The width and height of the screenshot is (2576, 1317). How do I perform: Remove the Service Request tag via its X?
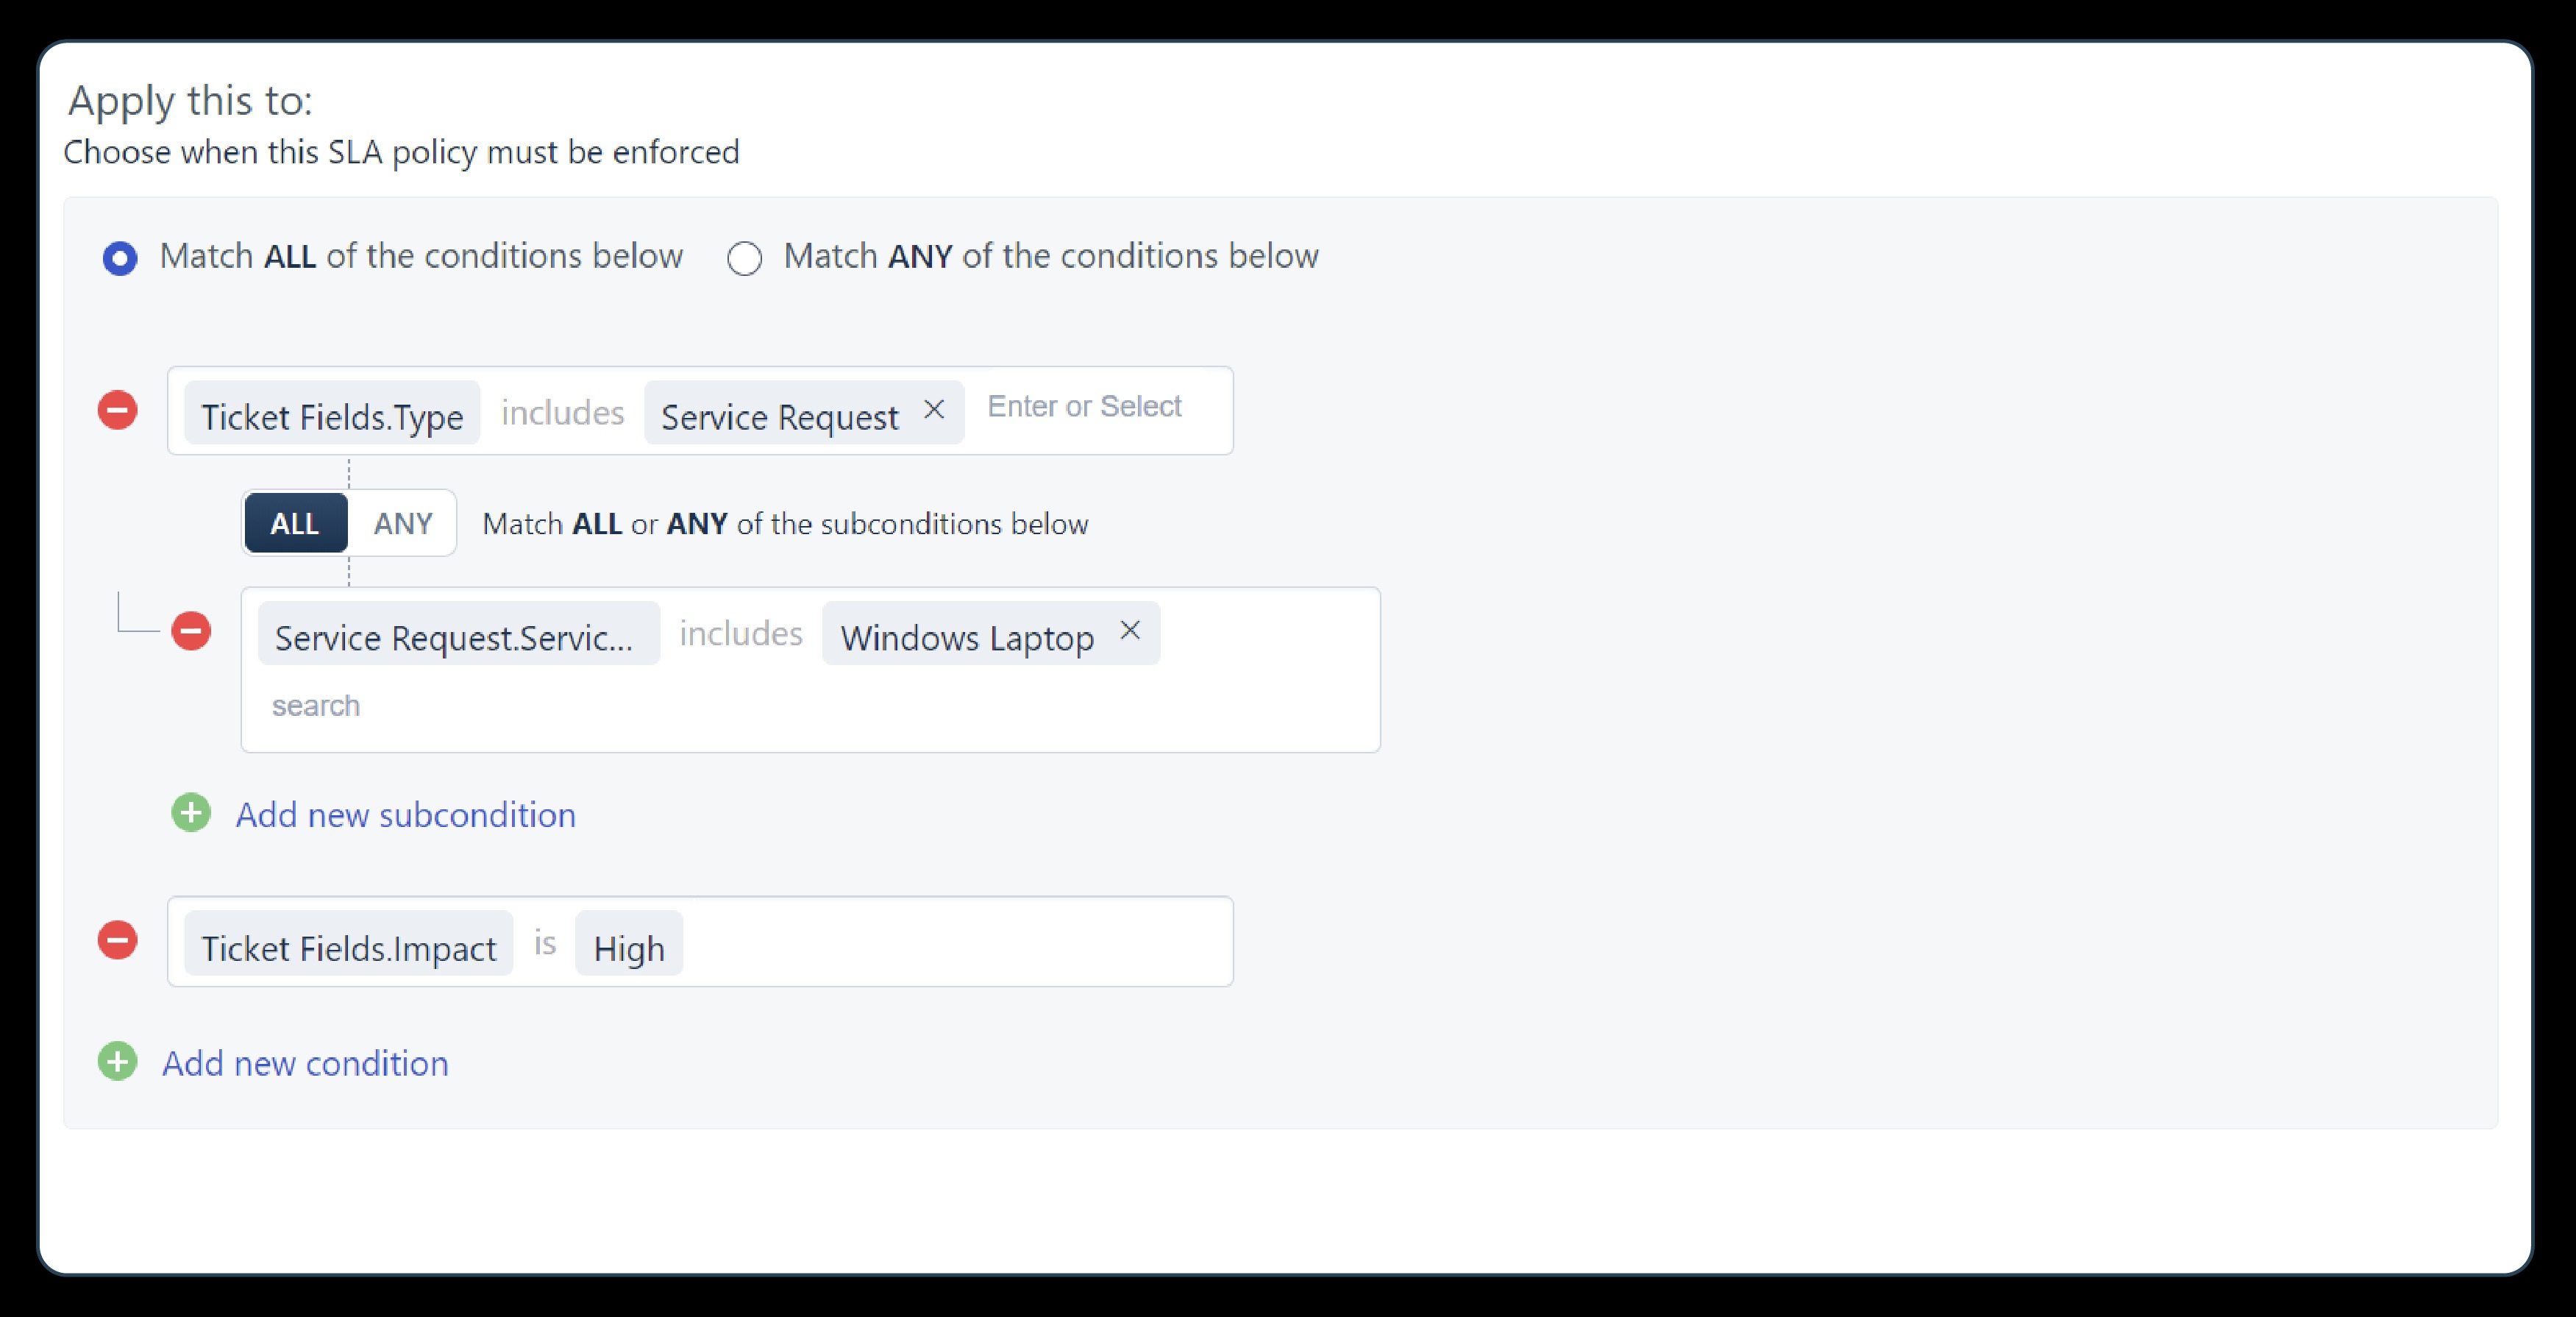(x=934, y=409)
